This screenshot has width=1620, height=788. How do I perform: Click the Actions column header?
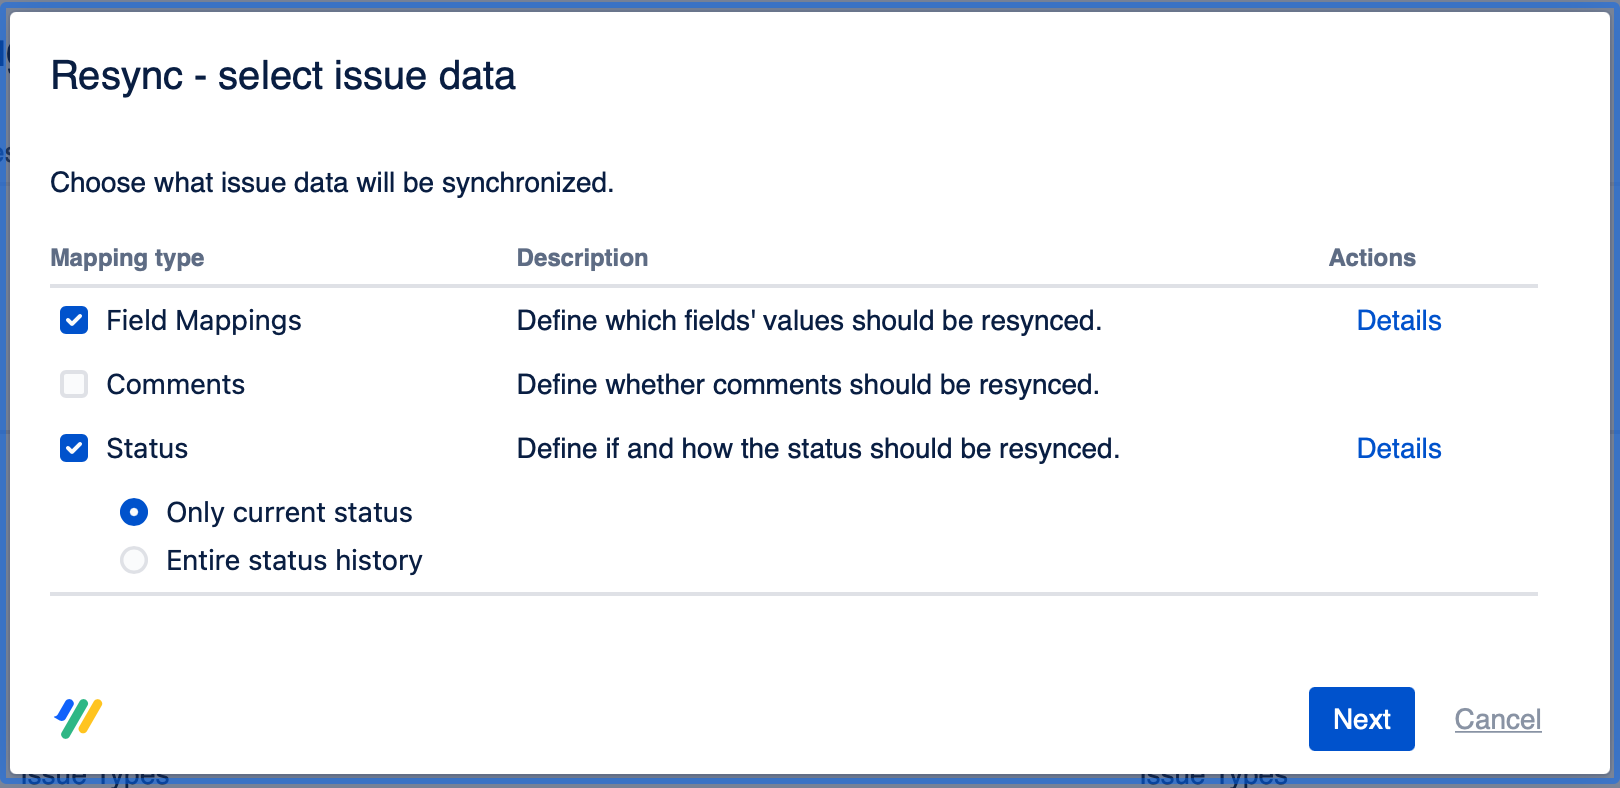click(1372, 258)
